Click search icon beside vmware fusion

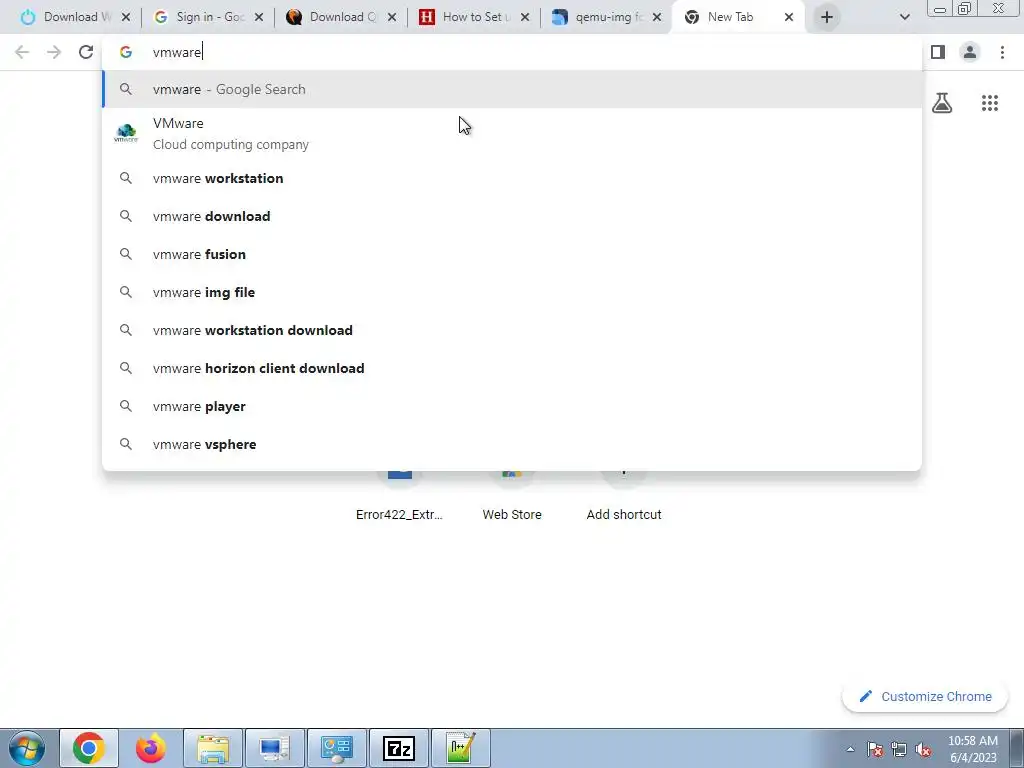tap(126, 254)
